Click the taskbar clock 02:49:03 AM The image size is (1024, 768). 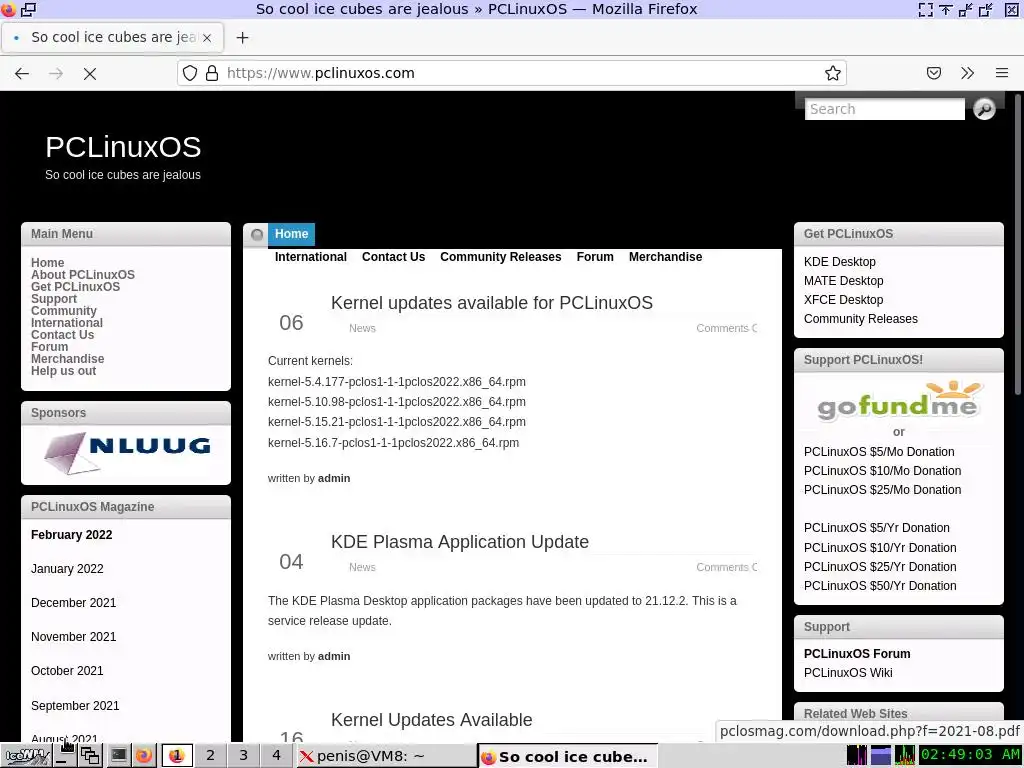coord(970,755)
